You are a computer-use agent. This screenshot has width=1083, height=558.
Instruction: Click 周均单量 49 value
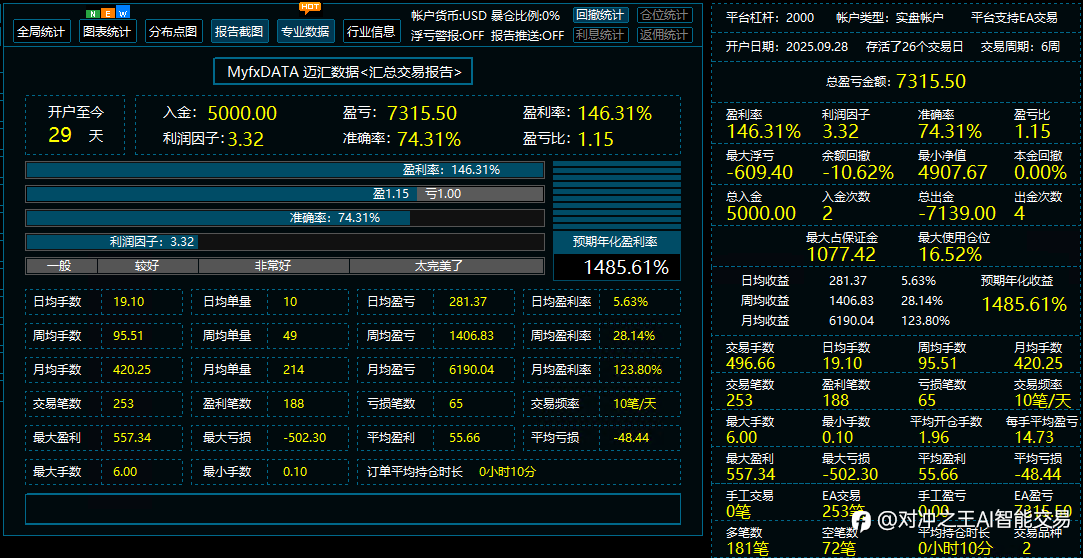290,336
